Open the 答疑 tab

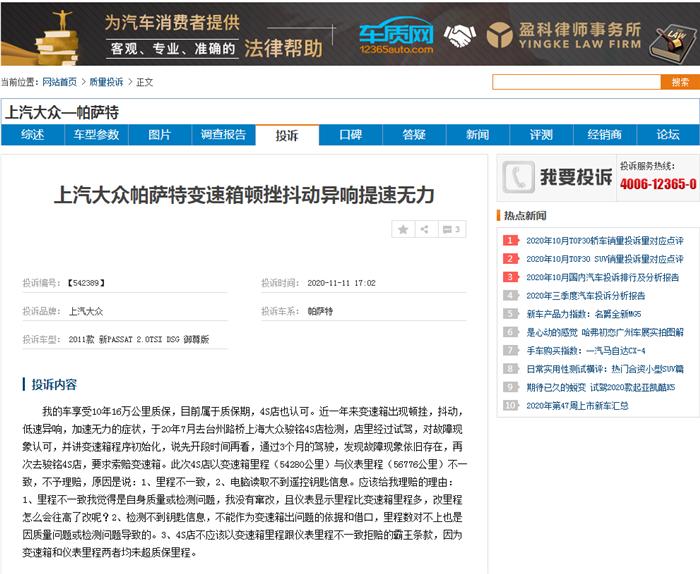coord(414,135)
